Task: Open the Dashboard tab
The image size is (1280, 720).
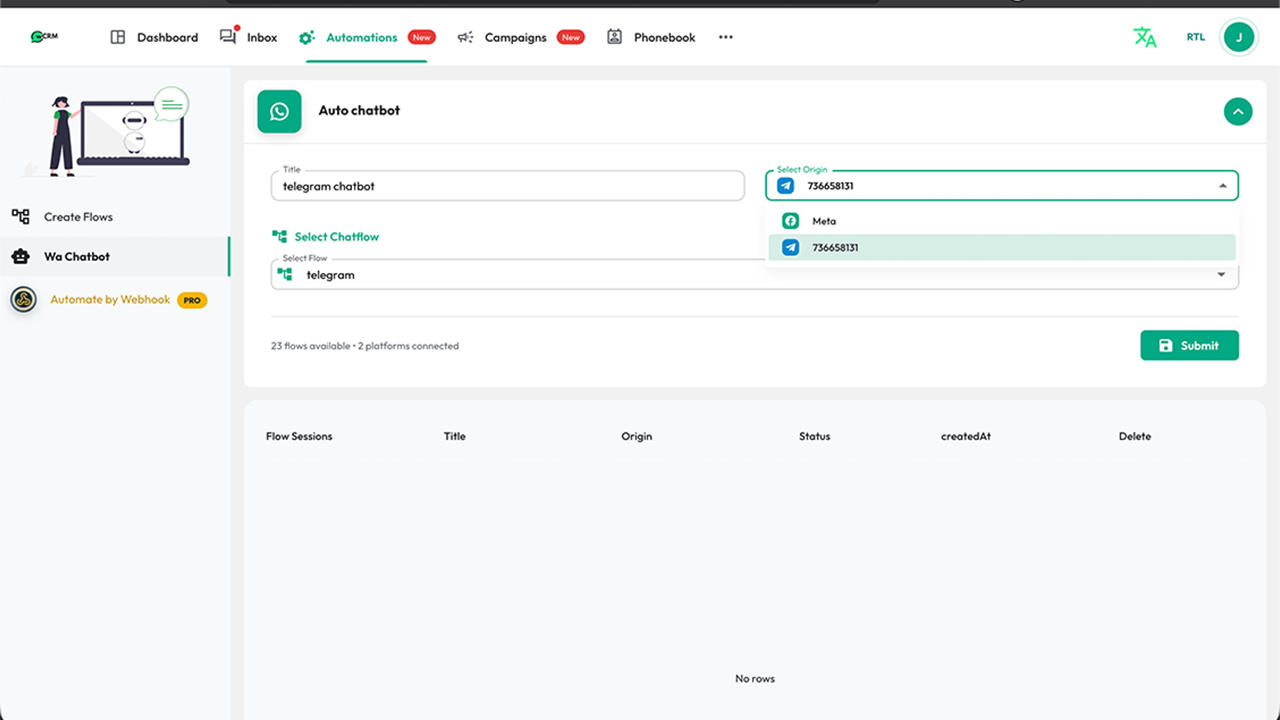Action: click(x=154, y=37)
